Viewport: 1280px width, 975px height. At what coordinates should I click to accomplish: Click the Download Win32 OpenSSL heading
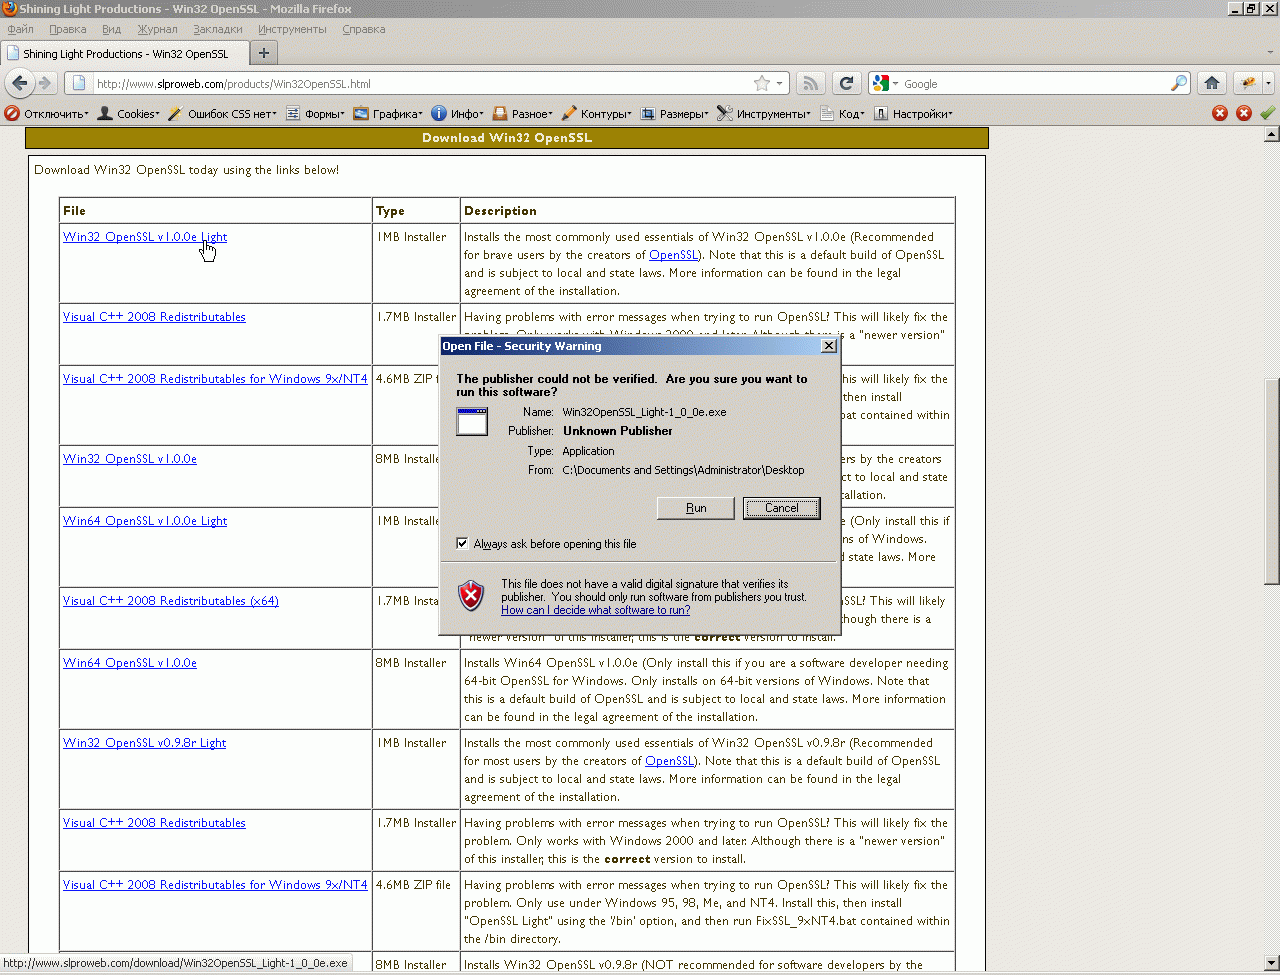pyautogui.click(x=507, y=138)
